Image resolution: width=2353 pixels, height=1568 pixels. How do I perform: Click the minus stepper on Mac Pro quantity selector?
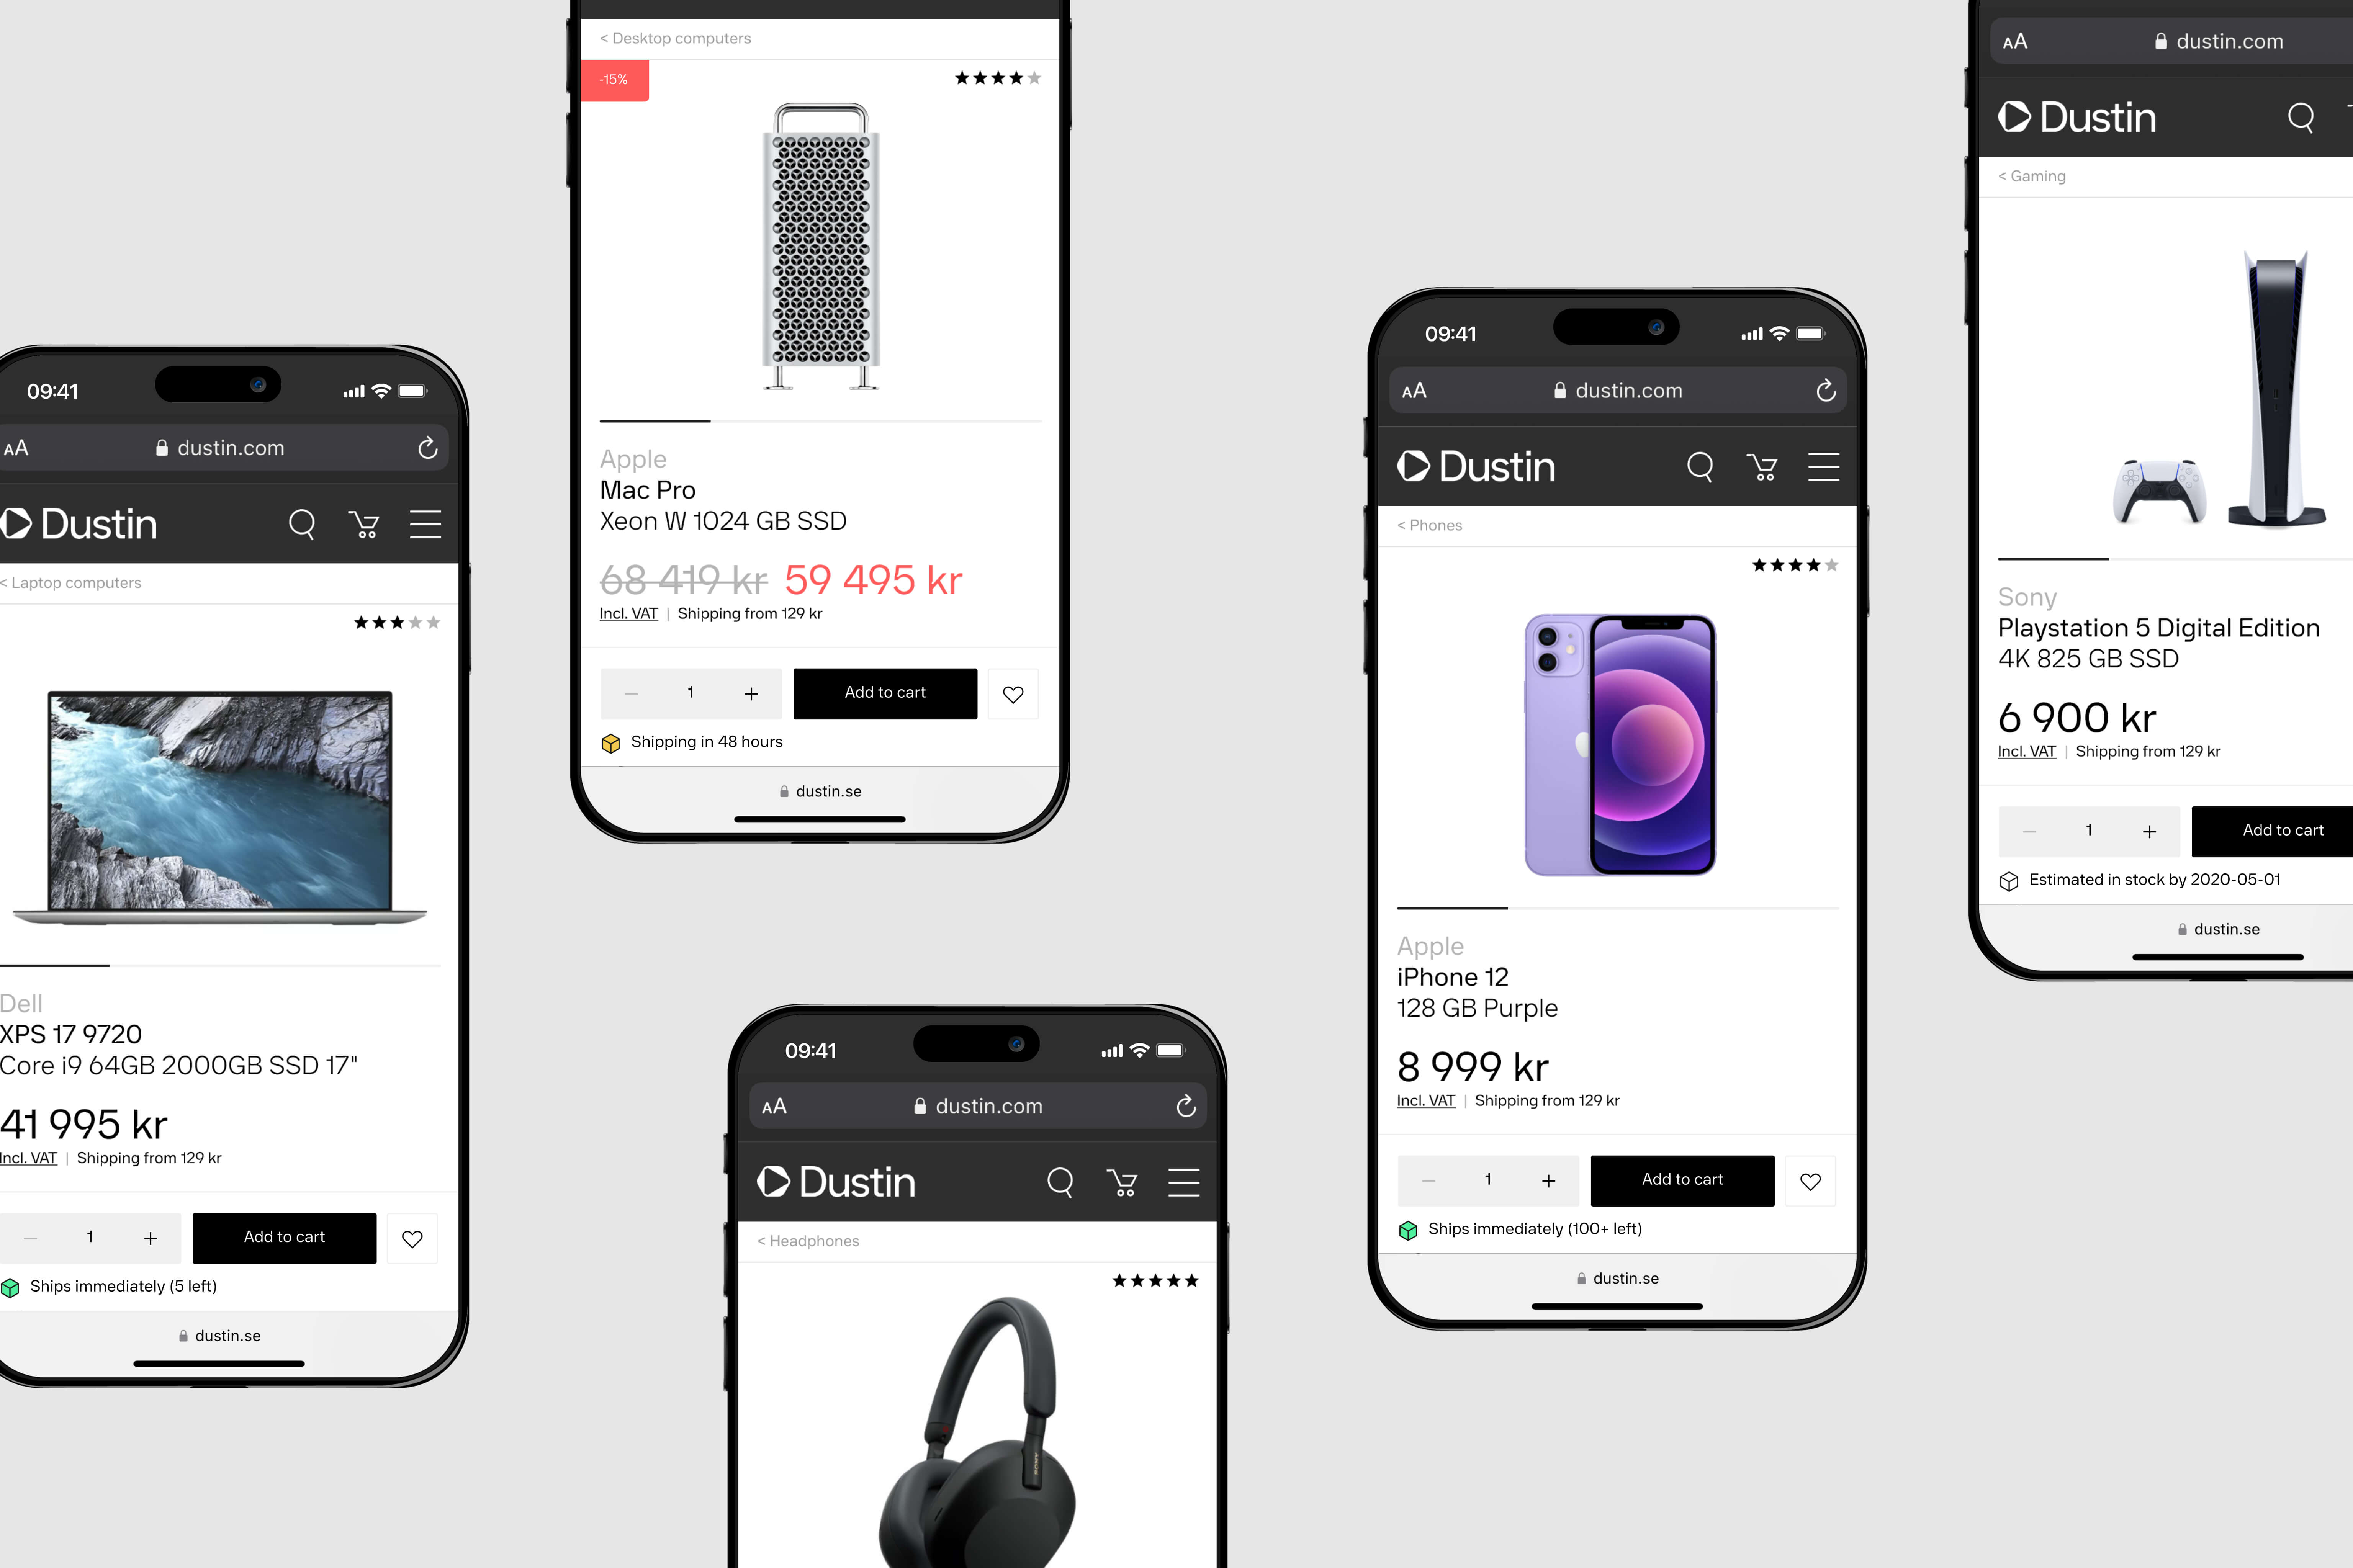[633, 691]
